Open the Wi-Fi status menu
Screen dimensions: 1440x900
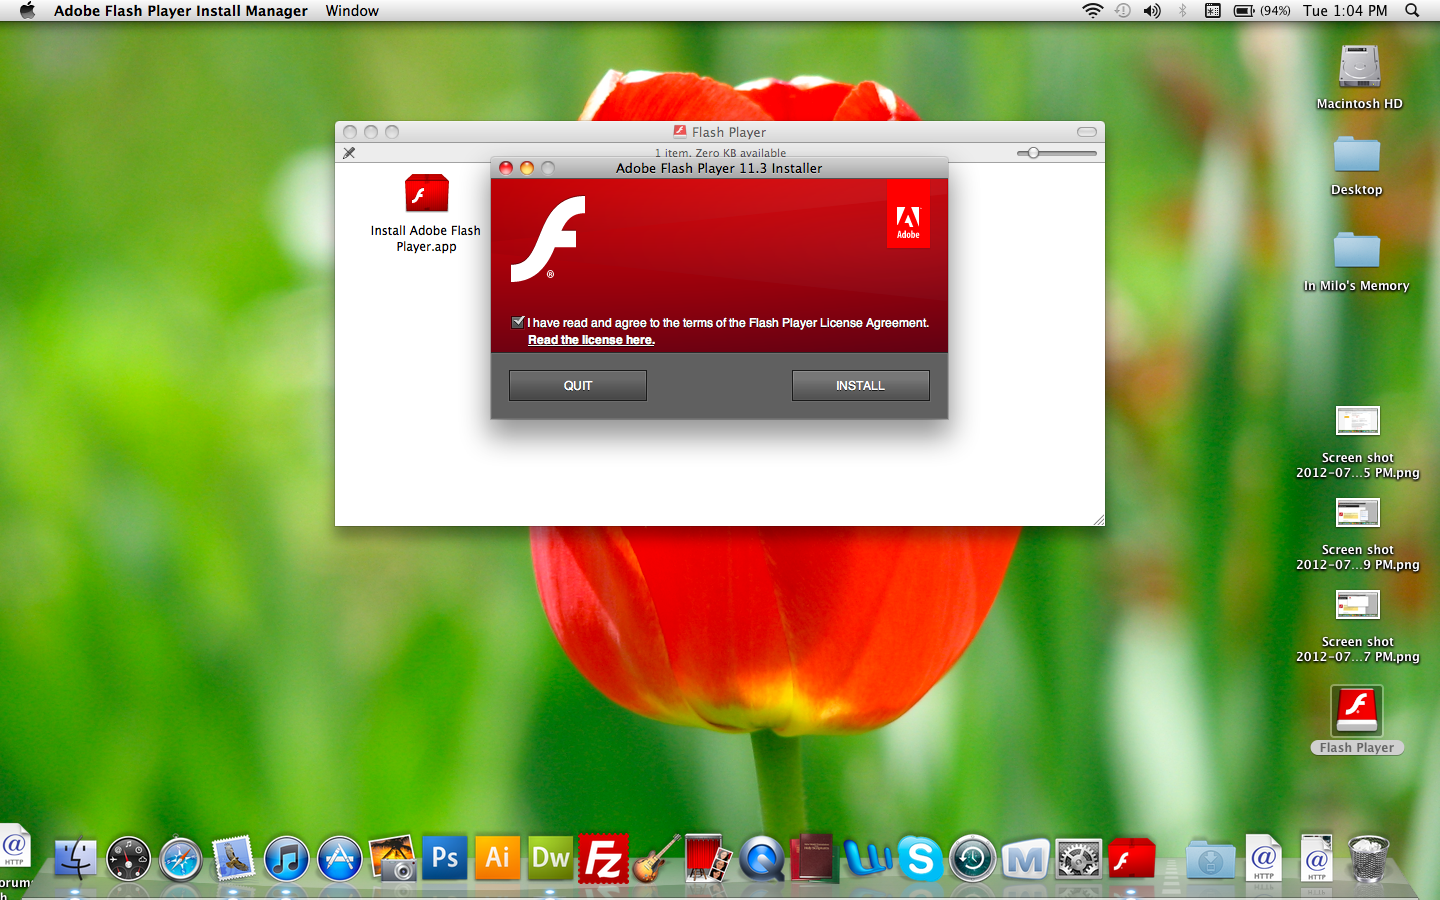[1093, 11]
